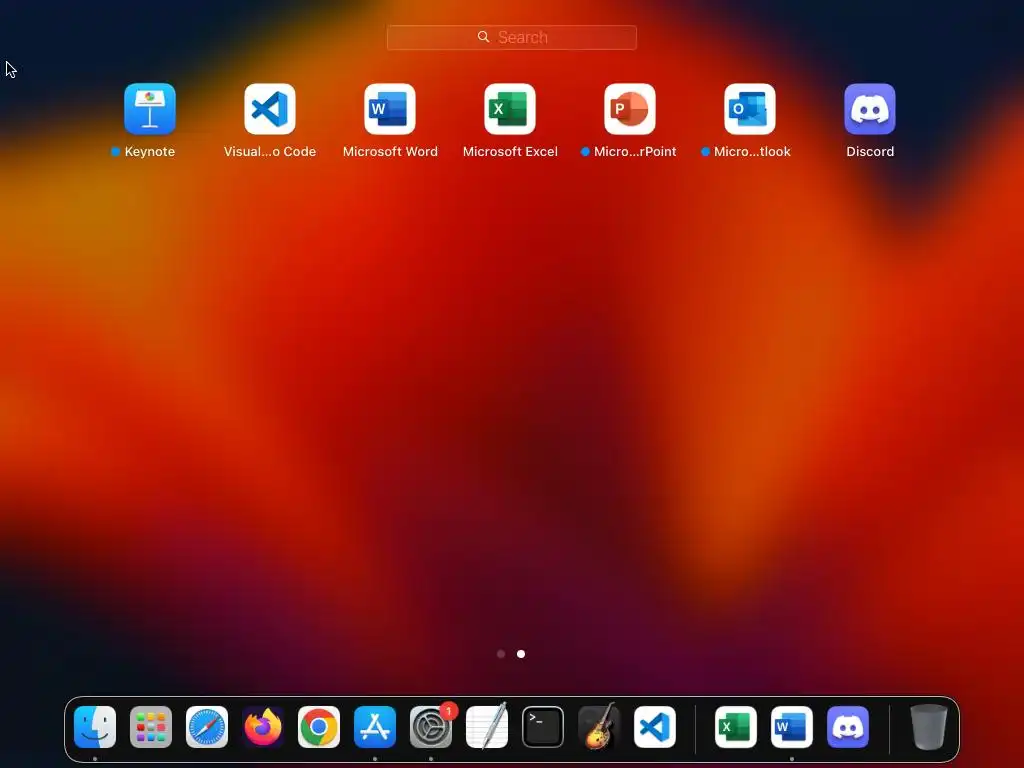Open GarageBand from the Dock
The image size is (1024, 768).
(599, 727)
